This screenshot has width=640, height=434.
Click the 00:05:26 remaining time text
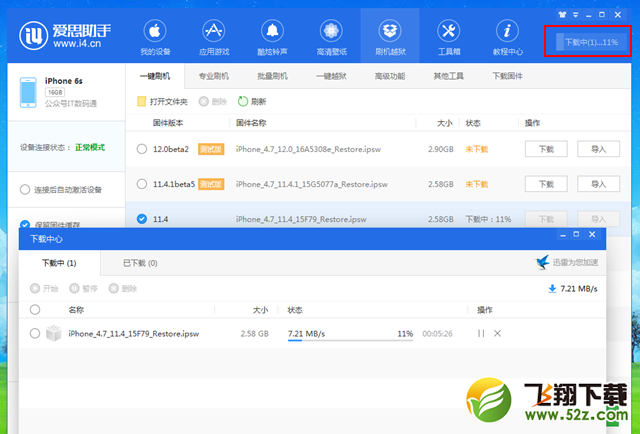click(x=438, y=334)
